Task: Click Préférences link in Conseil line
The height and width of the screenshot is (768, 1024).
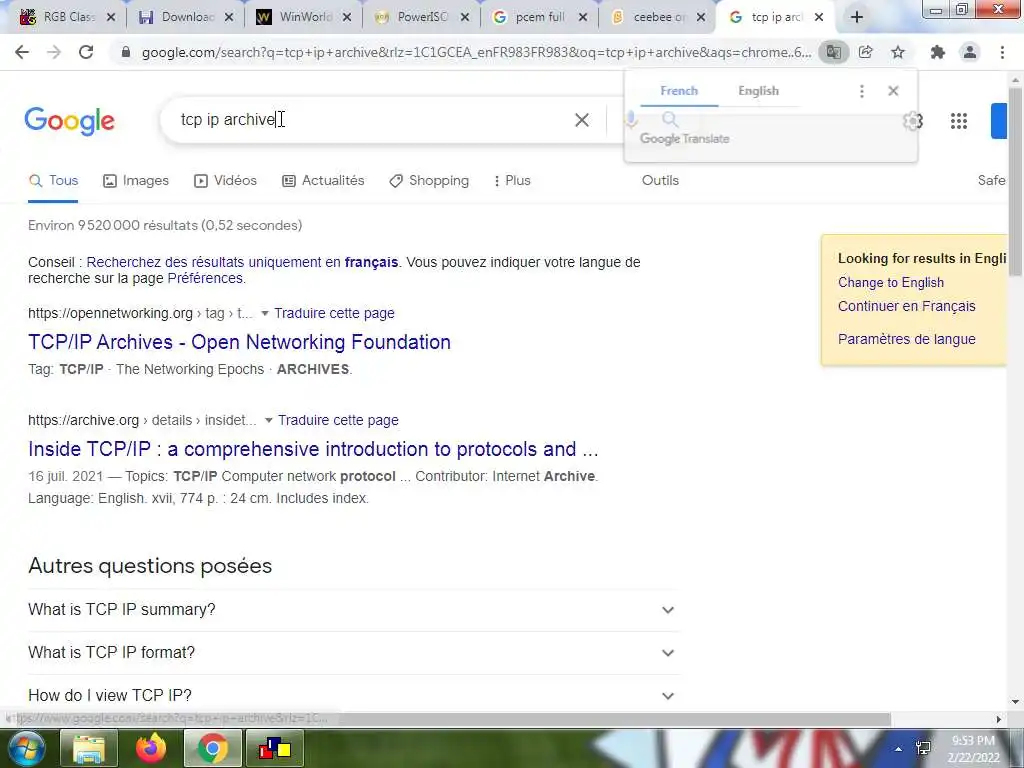Action: tap(205, 278)
